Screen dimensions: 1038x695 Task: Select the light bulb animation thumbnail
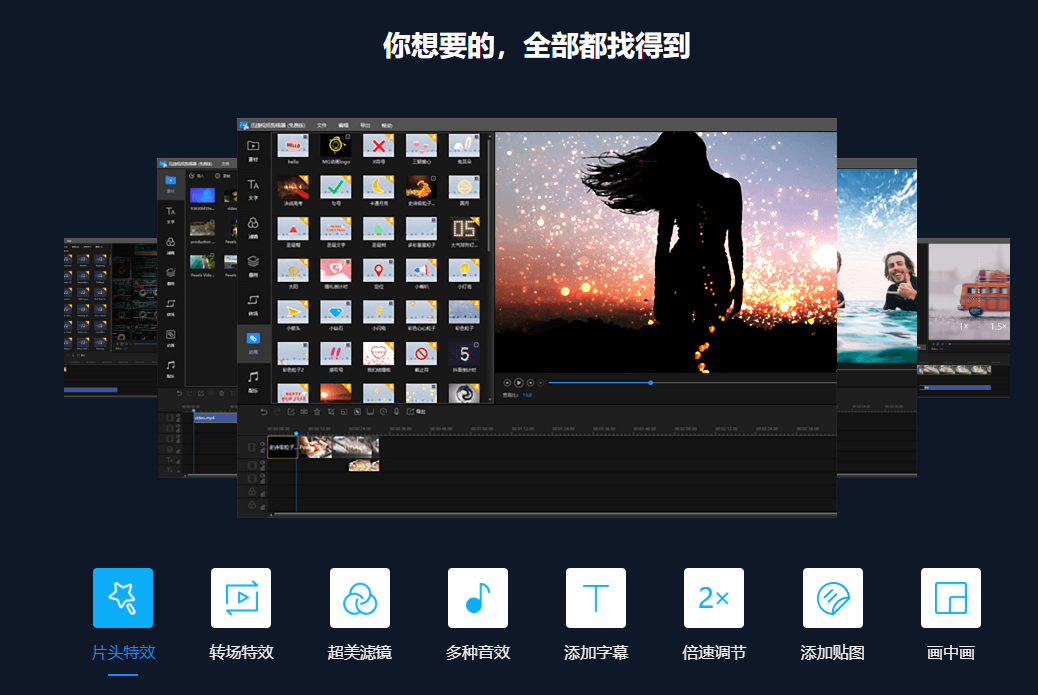pos(464,271)
